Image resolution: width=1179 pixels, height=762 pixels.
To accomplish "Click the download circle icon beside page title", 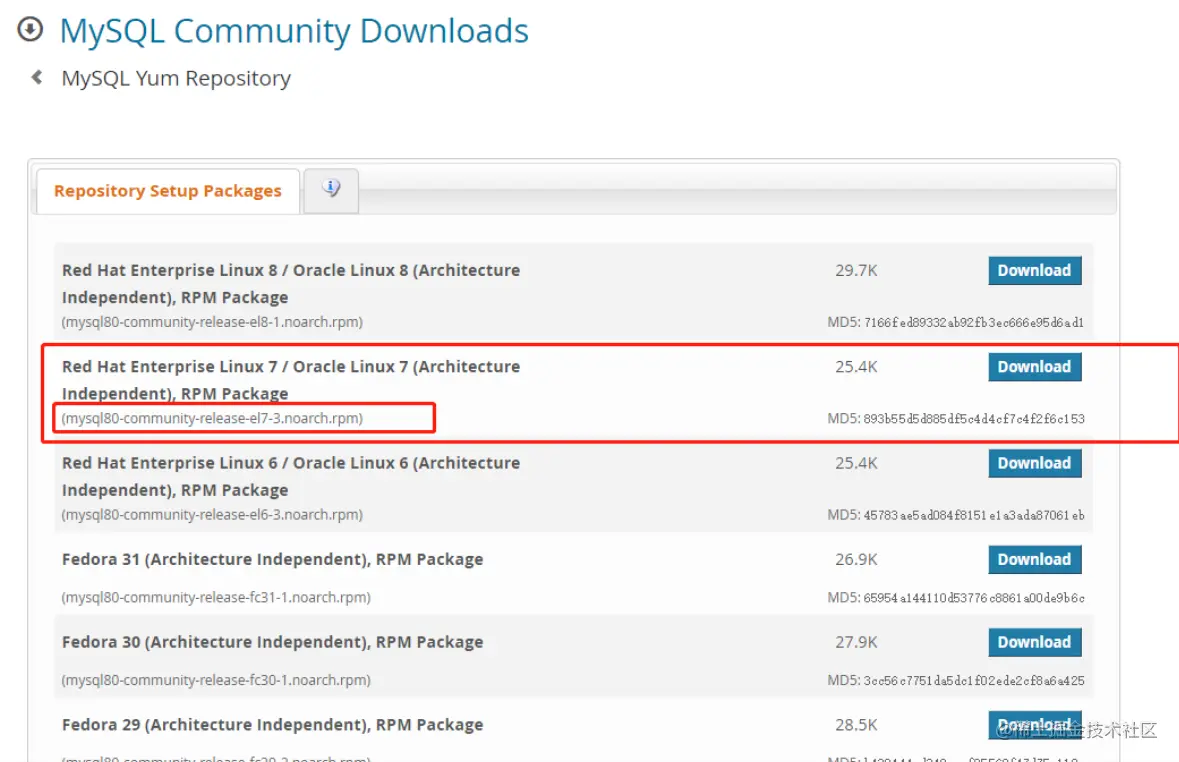I will click(x=30, y=29).
